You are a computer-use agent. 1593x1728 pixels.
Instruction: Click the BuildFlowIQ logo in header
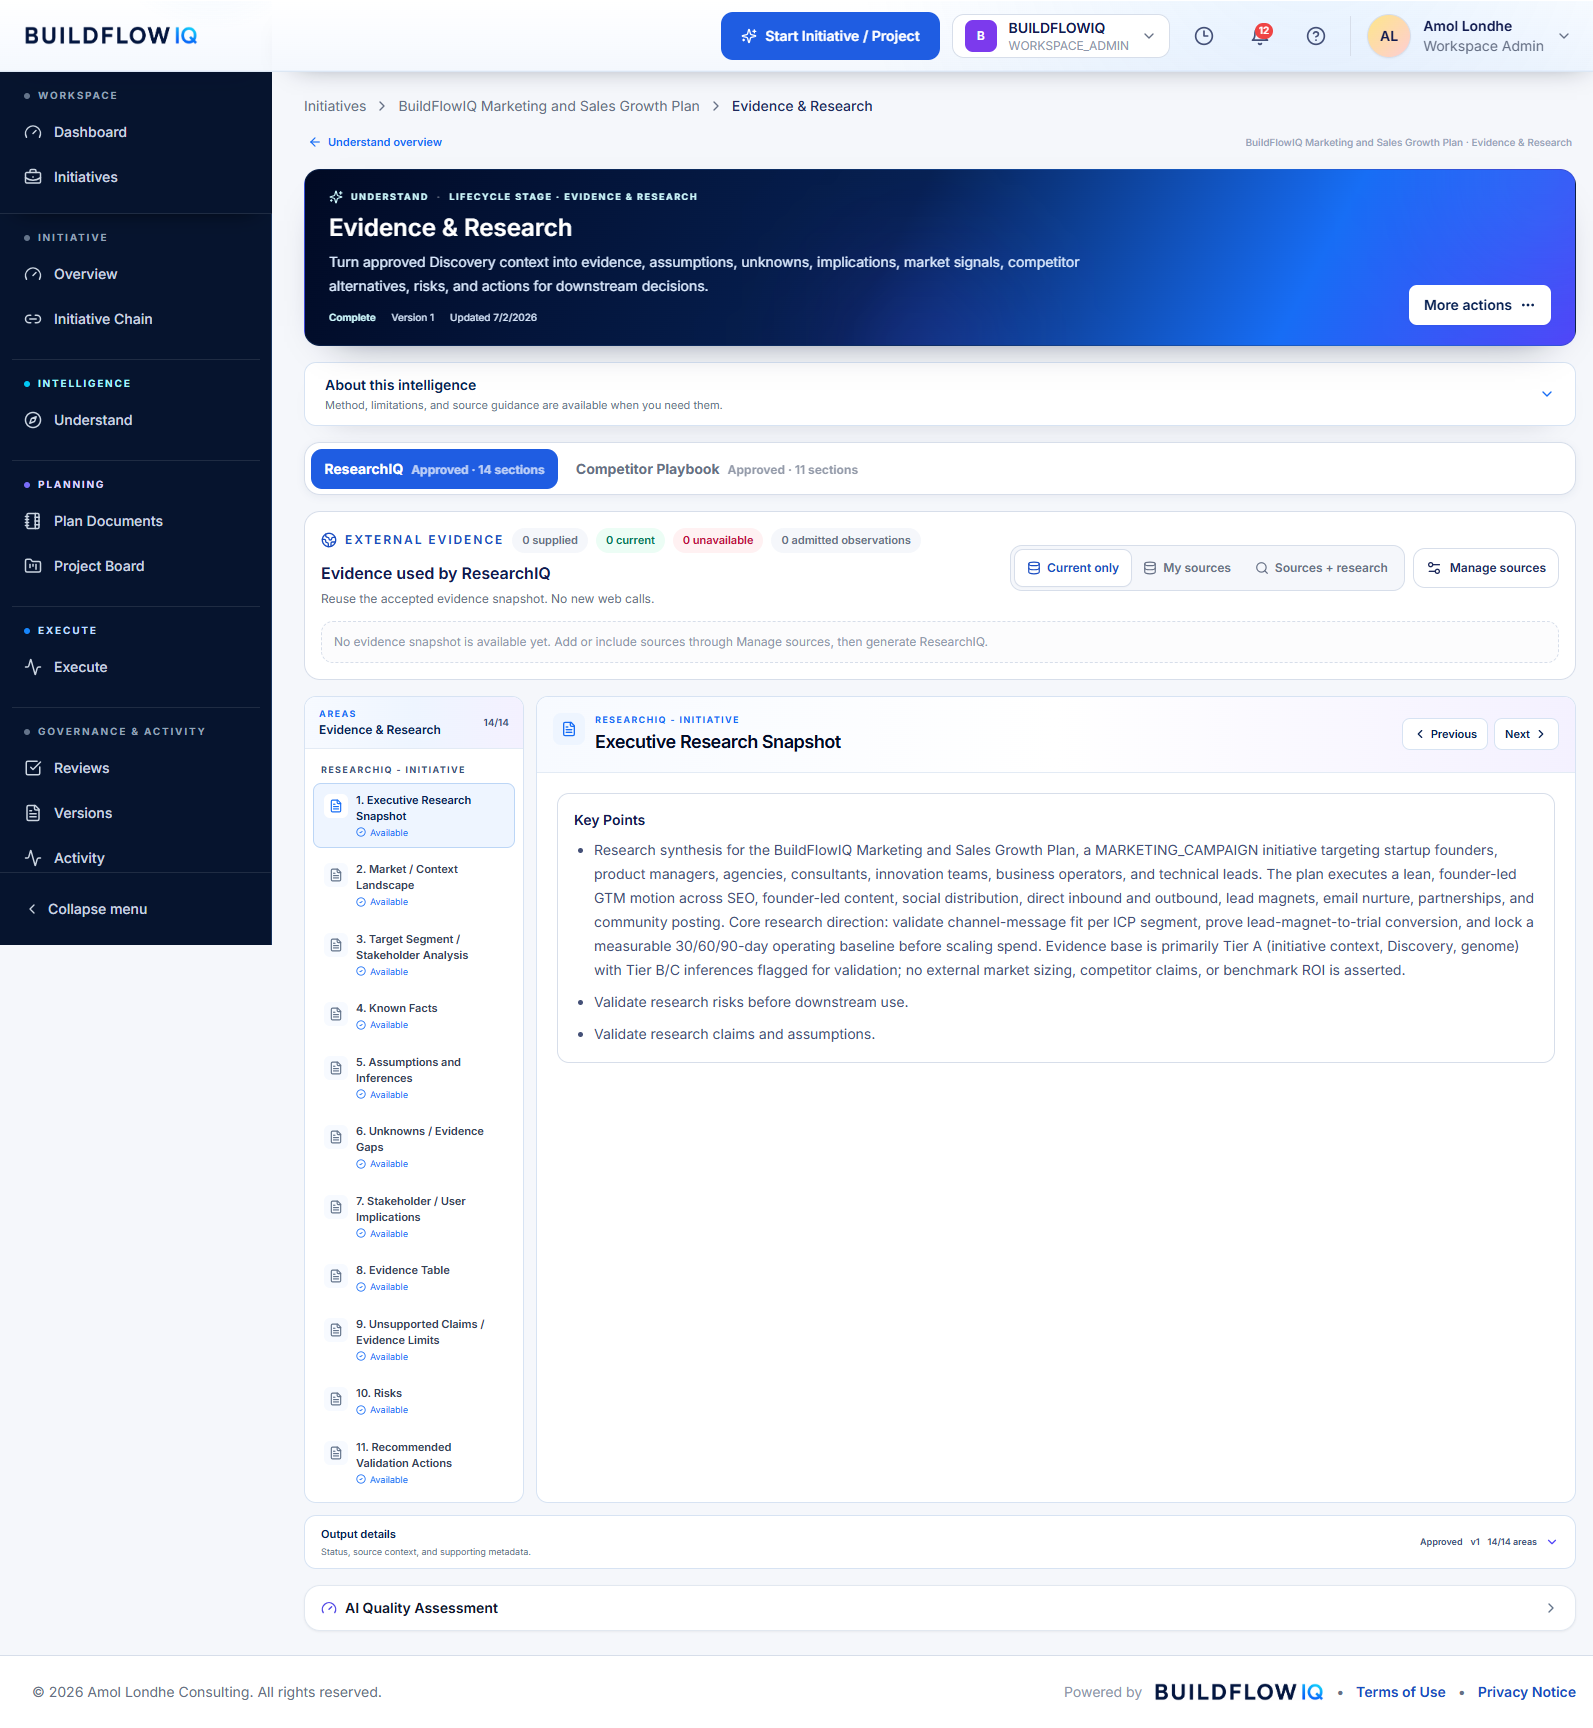(111, 36)
